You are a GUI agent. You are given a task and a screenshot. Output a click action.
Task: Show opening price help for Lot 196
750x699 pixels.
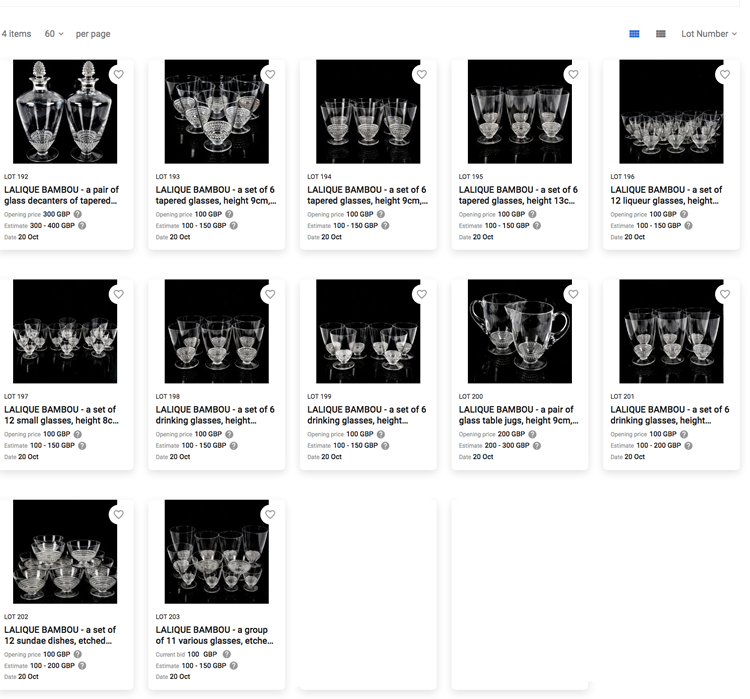click(x=684, y=214)
